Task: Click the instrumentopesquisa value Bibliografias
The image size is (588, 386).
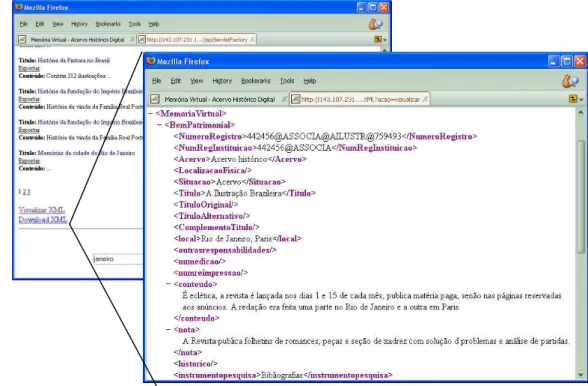Action: (x=282, y=375)
